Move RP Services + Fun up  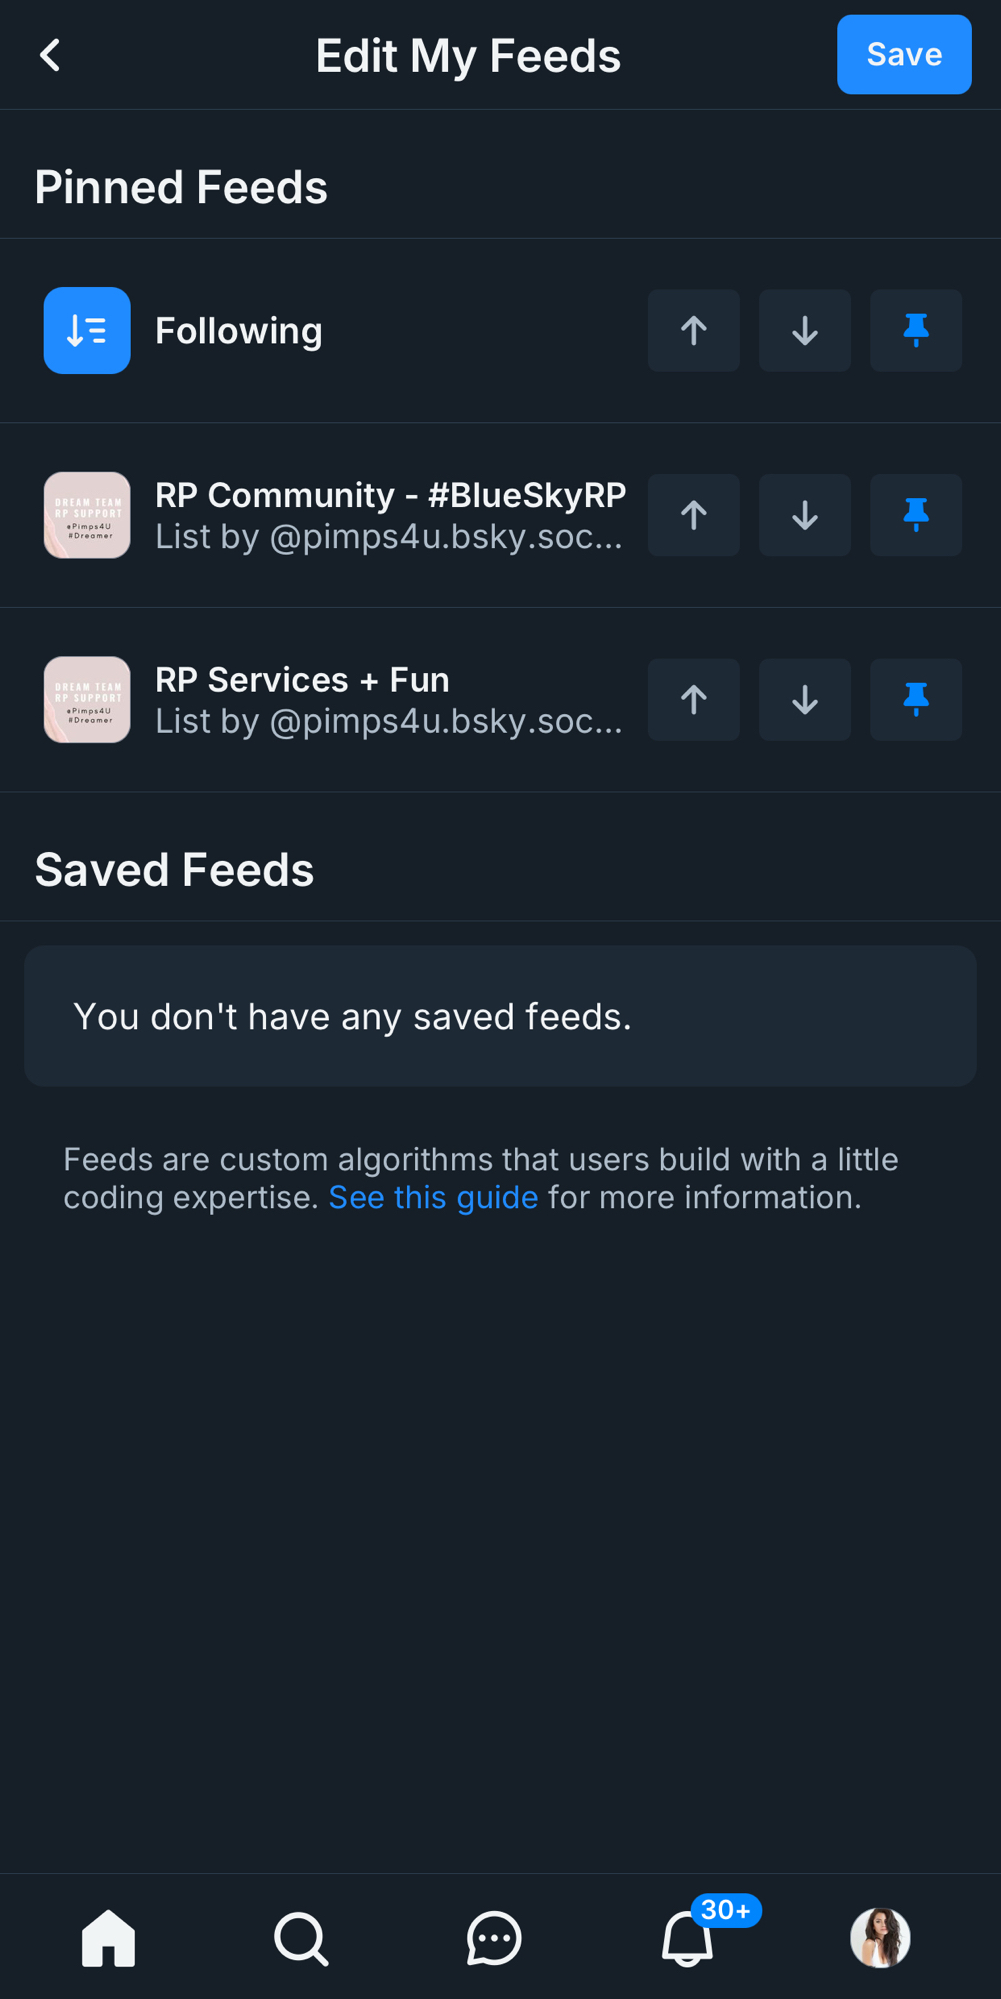pyautogui.click(x=693, y=700)
